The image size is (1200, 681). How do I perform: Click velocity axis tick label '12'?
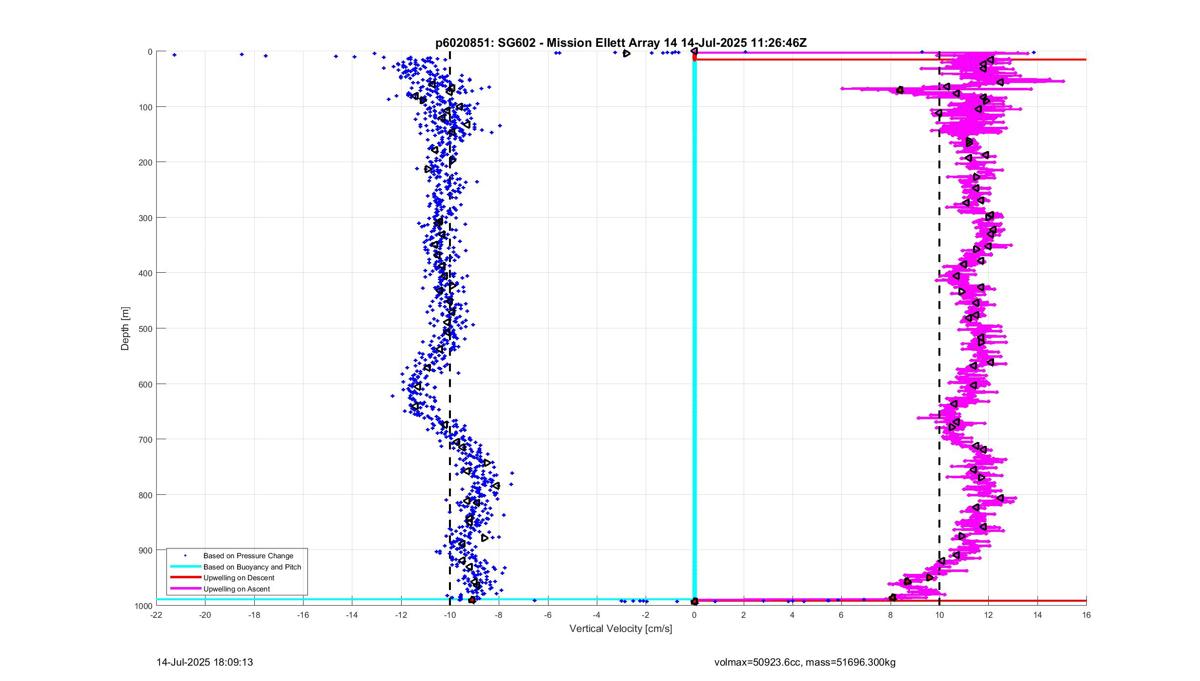point(988,614)
